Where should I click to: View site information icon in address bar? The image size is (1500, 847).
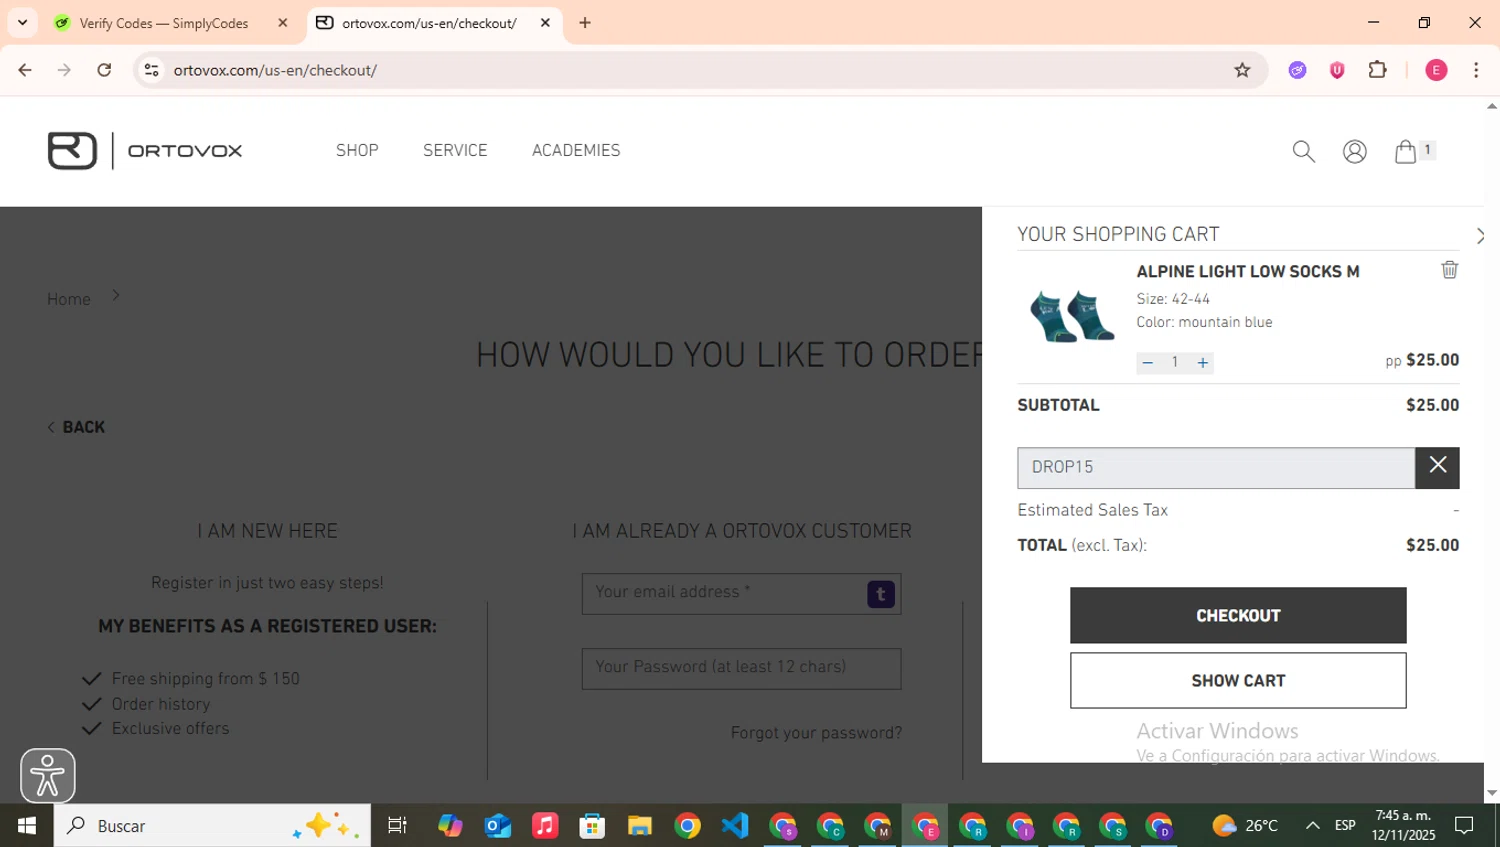tap(152, 70)
